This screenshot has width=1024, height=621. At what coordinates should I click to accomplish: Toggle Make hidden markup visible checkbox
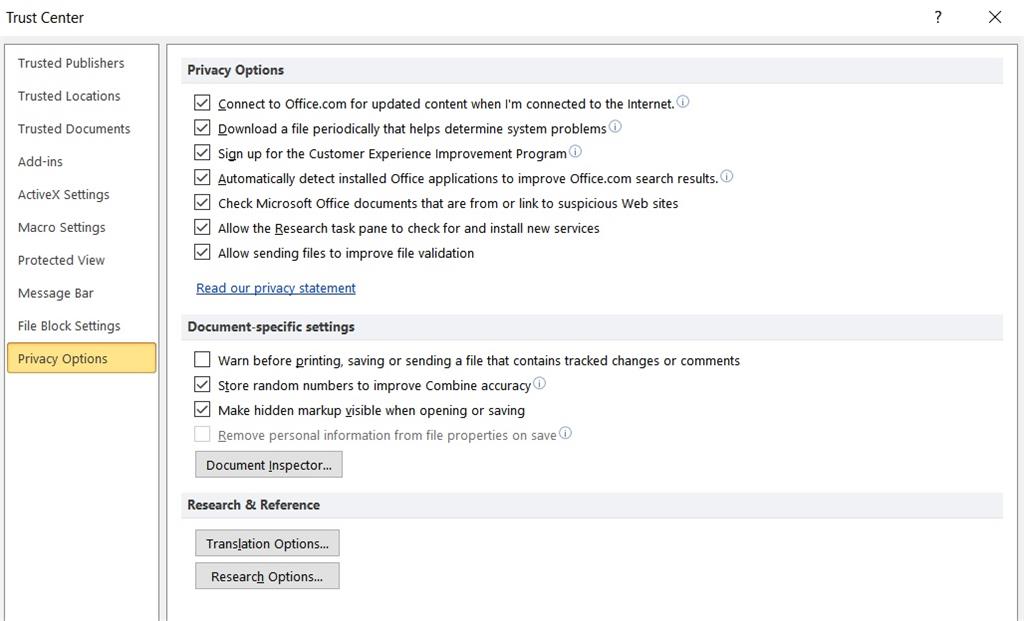click(202, 409)
